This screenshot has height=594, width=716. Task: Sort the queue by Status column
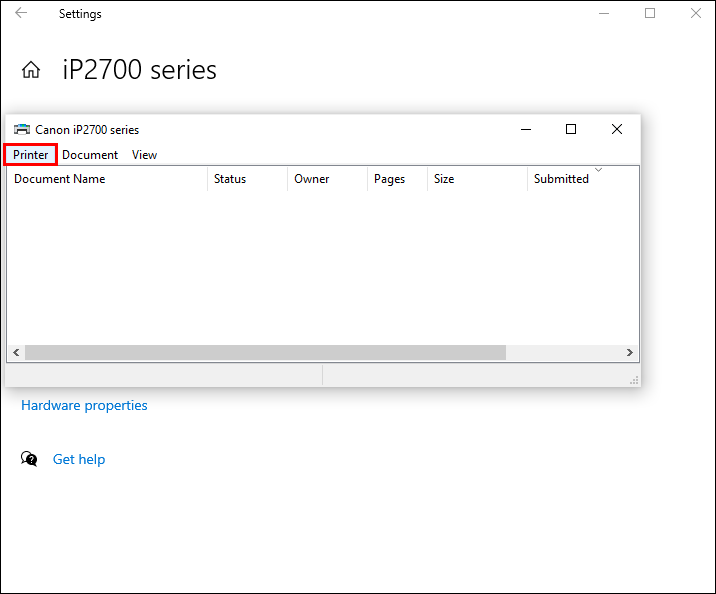pos(230,179)
